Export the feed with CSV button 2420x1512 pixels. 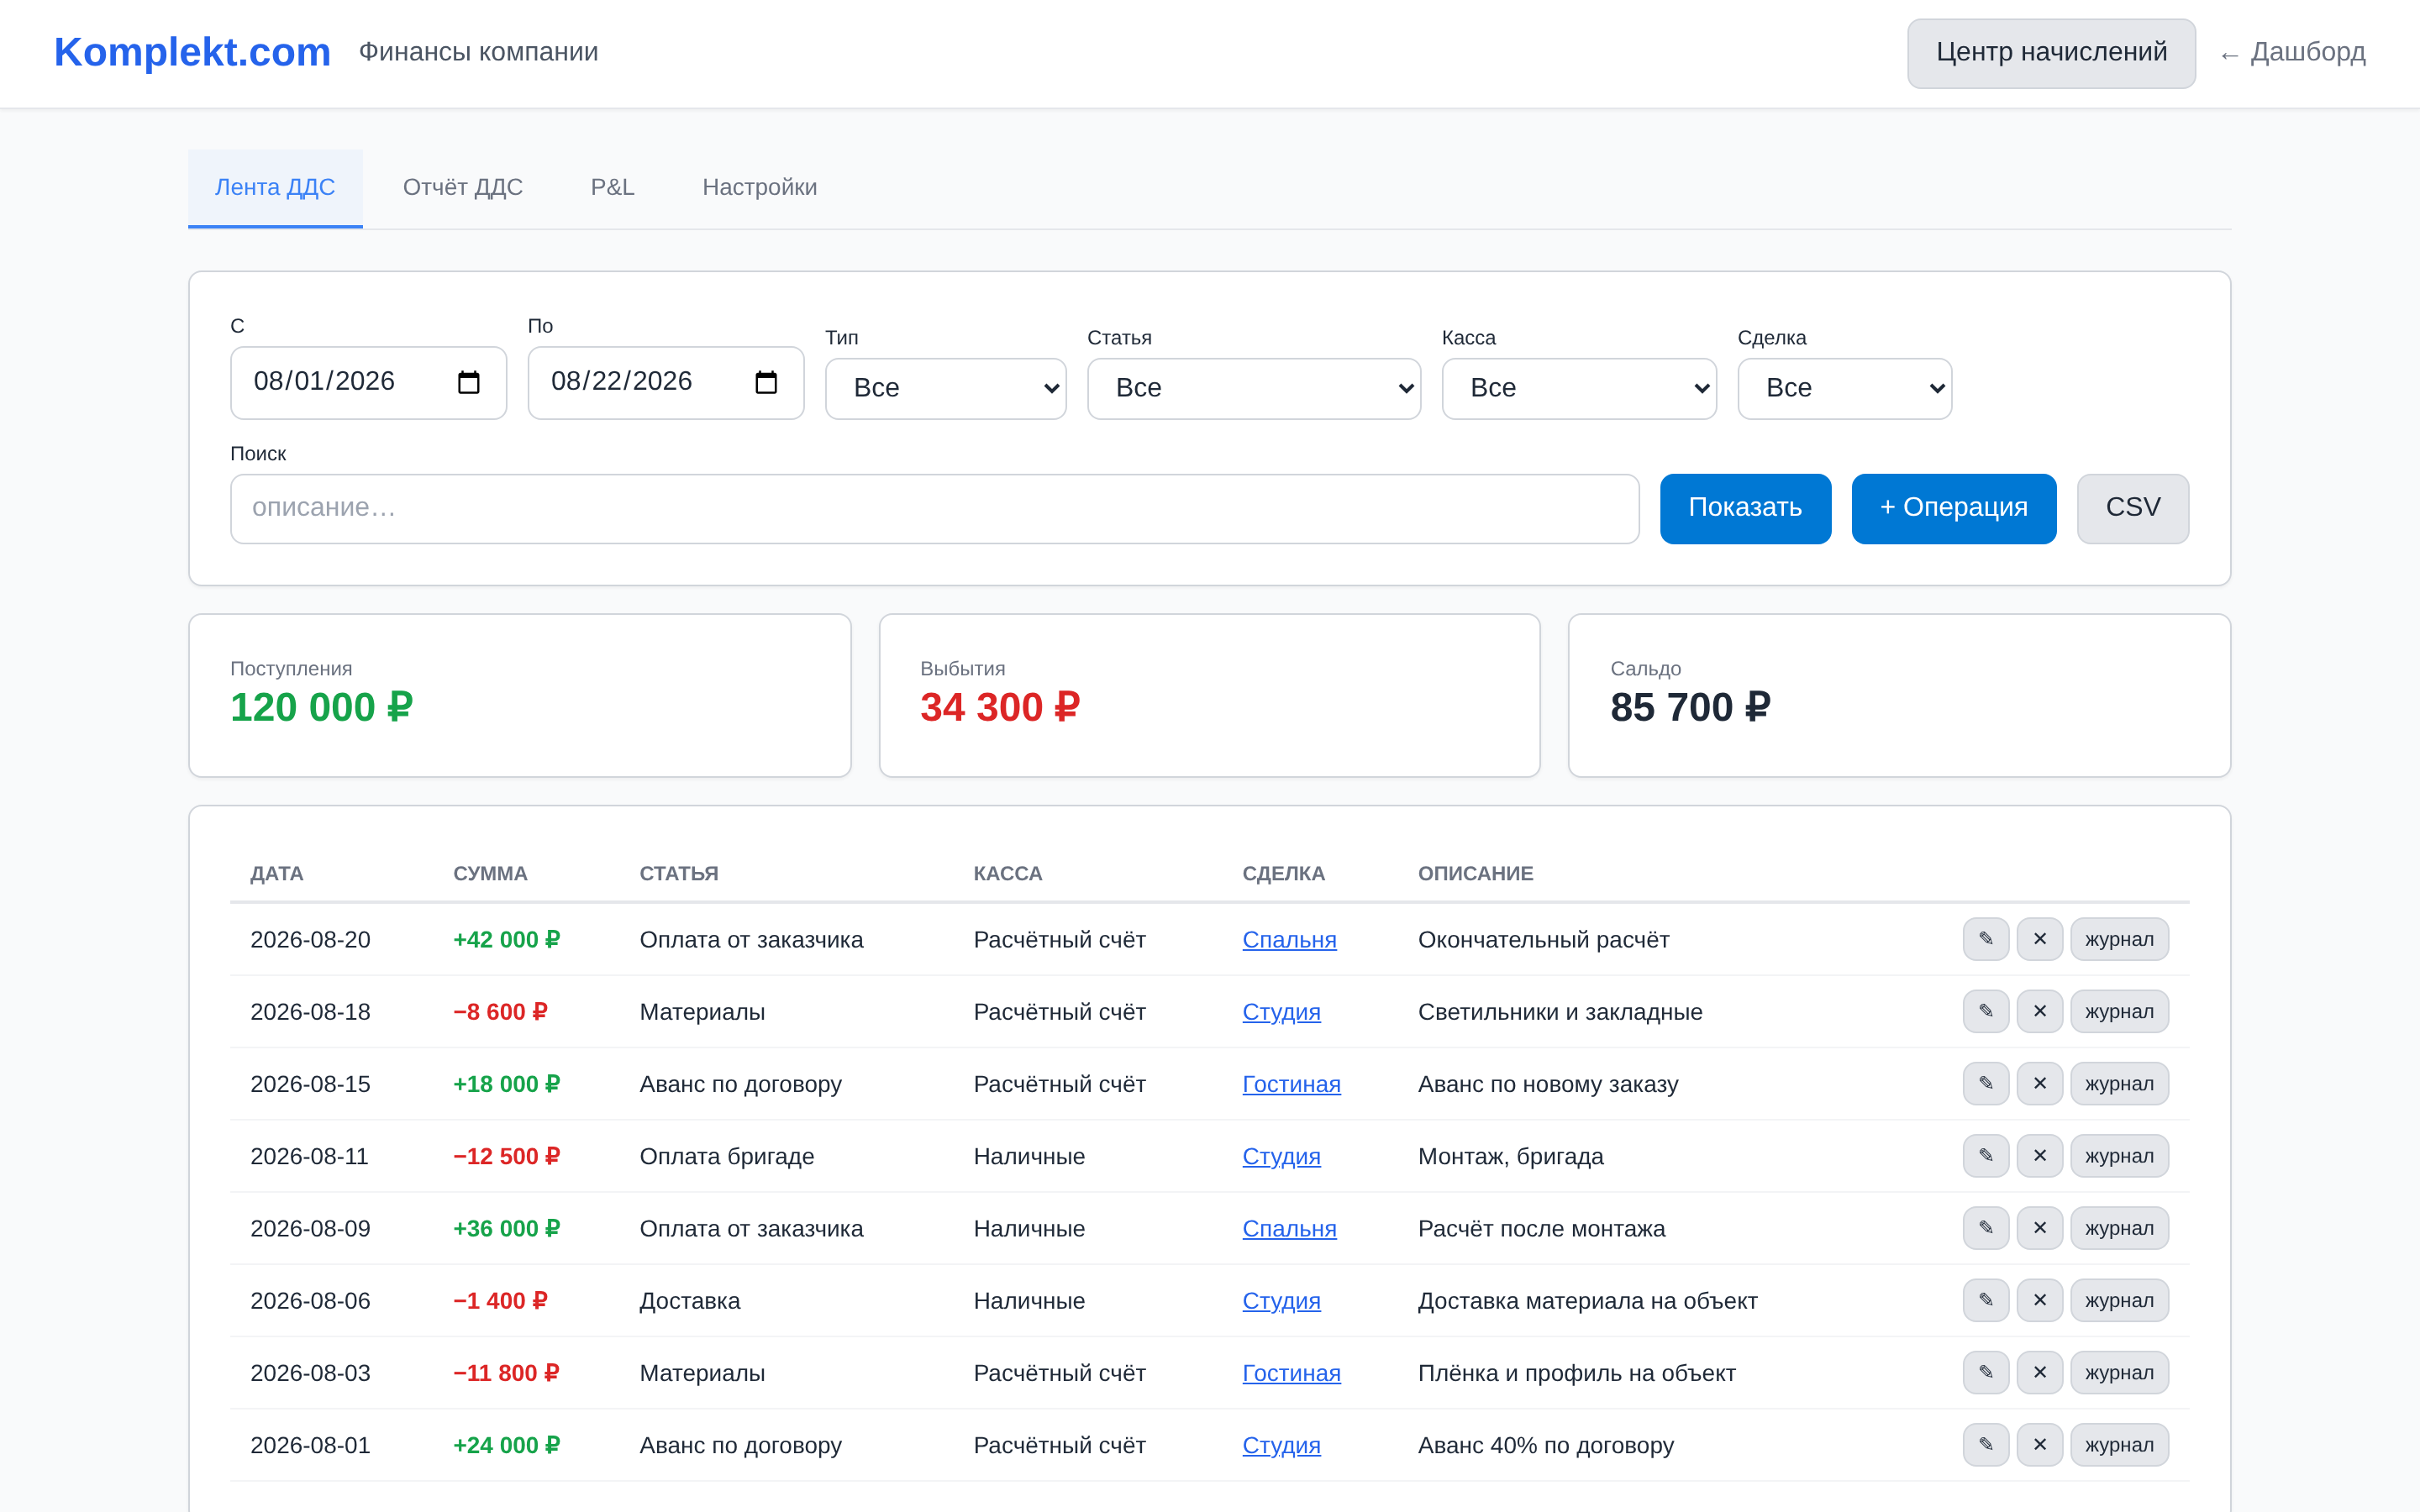coord(2133,508)
